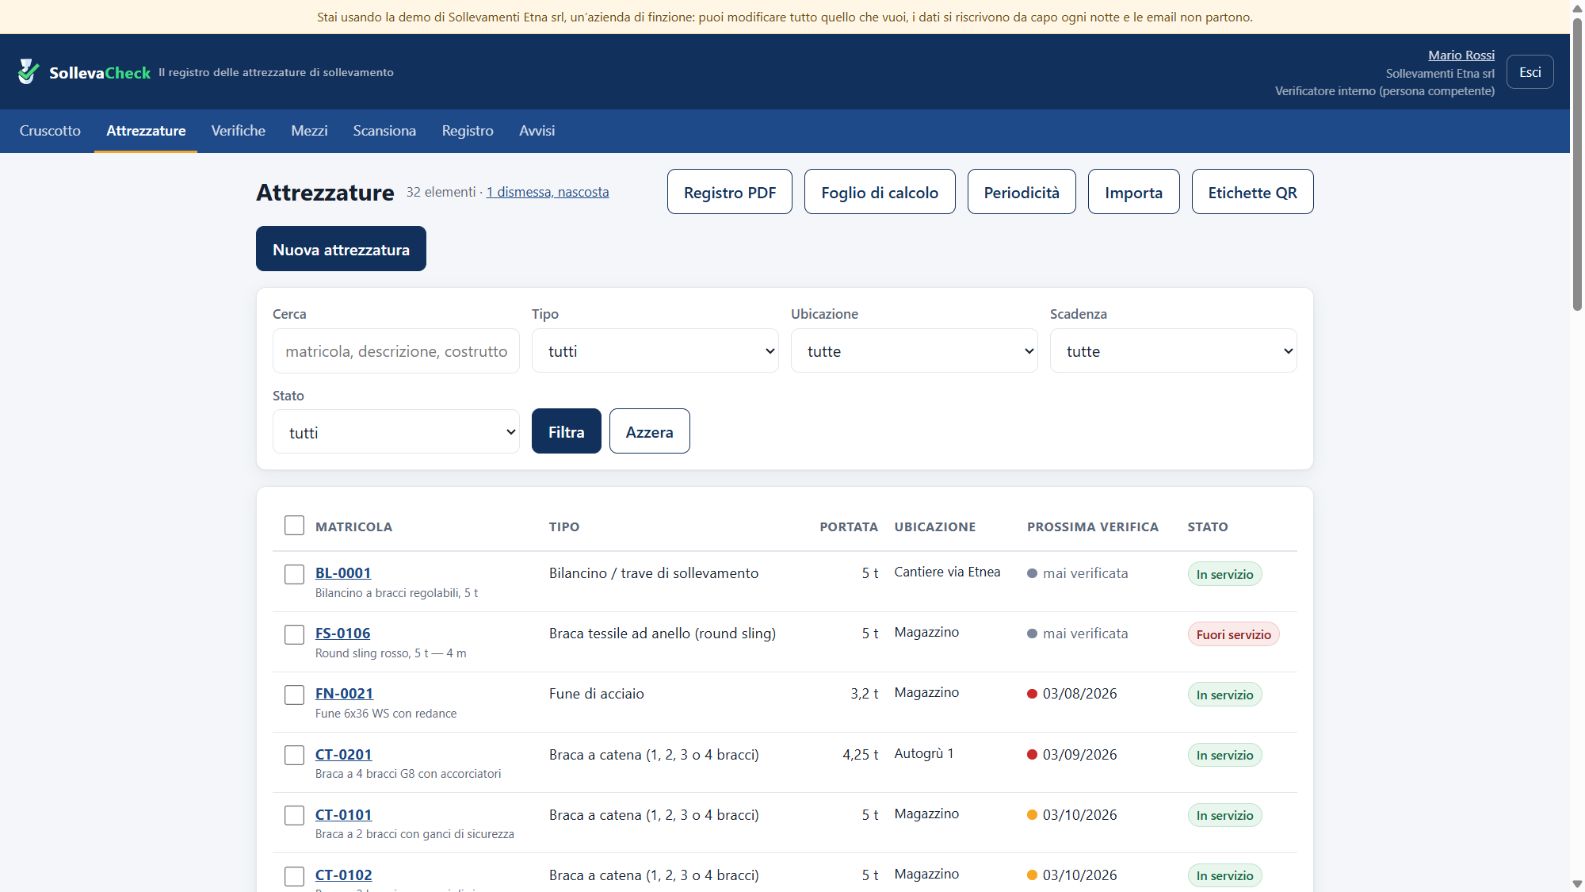Open the Scansiona tab

point(384,131)
